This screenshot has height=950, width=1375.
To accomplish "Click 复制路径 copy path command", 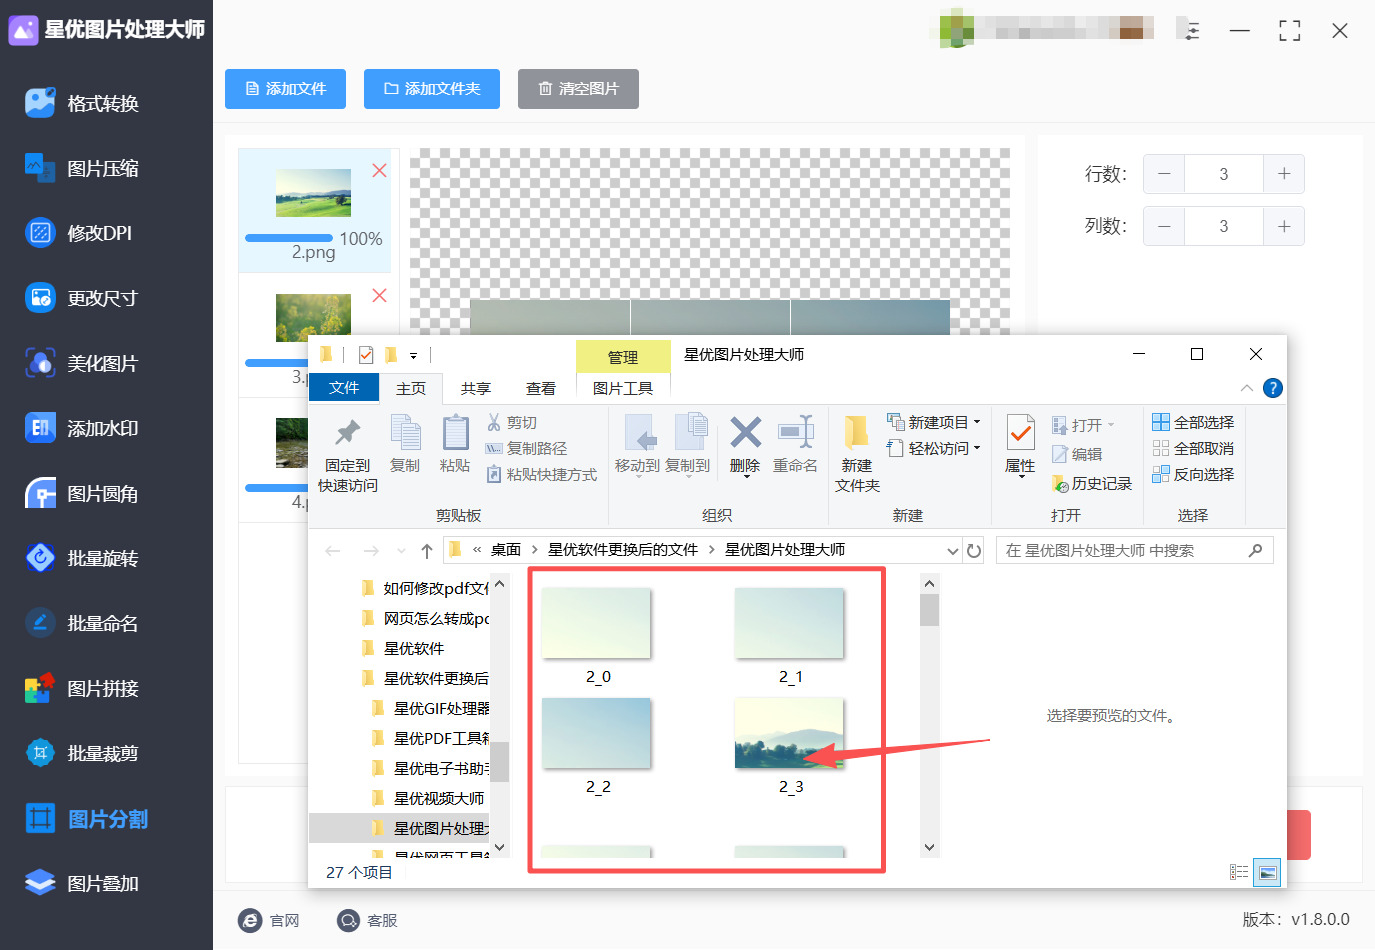I will (x=526, y=449).
